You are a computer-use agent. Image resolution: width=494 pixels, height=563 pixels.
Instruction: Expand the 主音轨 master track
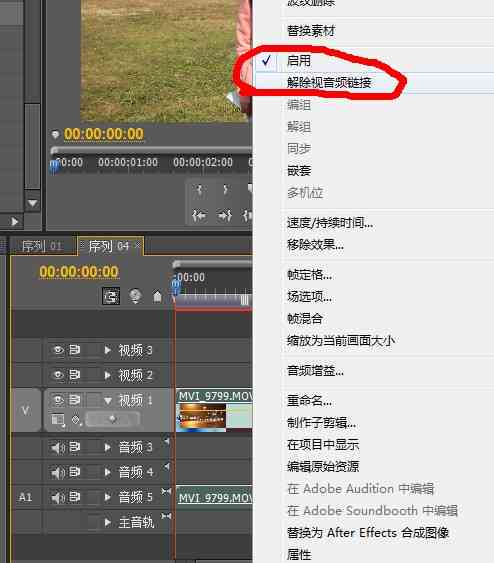tap(107, 522)
